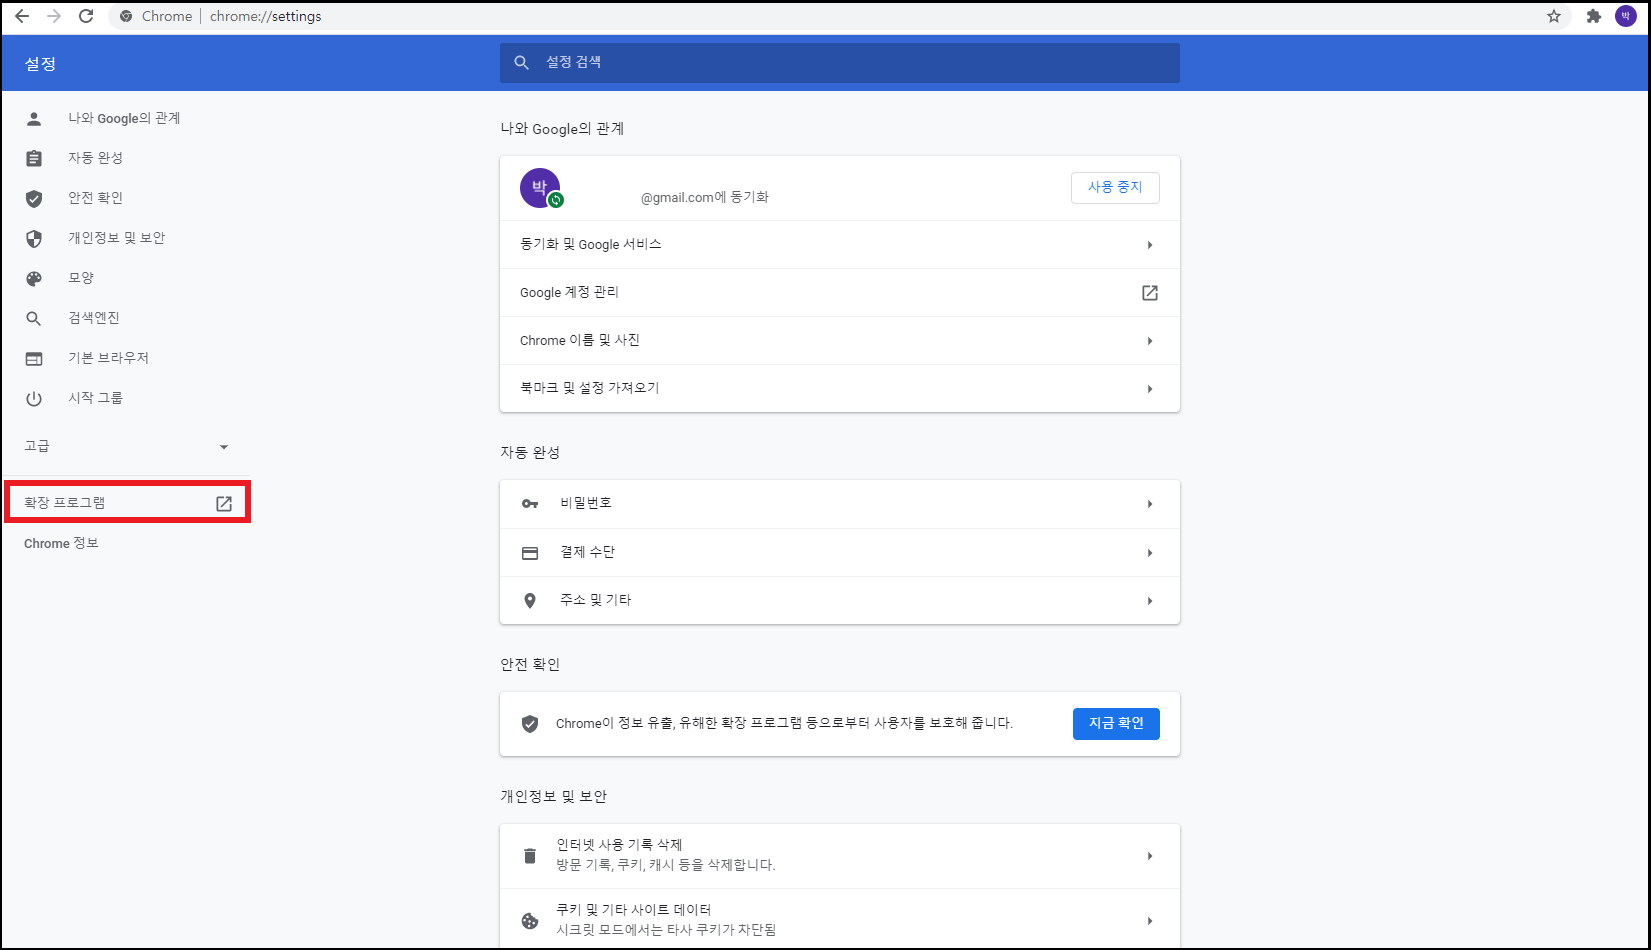The height and width of the screenshot is (950, 1651).
Task: Open the extensions puzzle icon
Action: point(1594,16)
